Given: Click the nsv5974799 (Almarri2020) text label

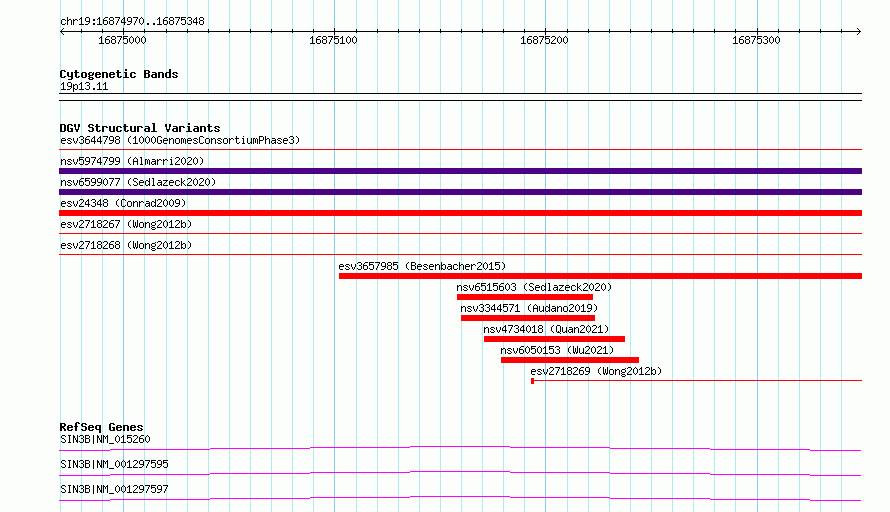Looking at the screenshot, I should click(x=132, y=161).
